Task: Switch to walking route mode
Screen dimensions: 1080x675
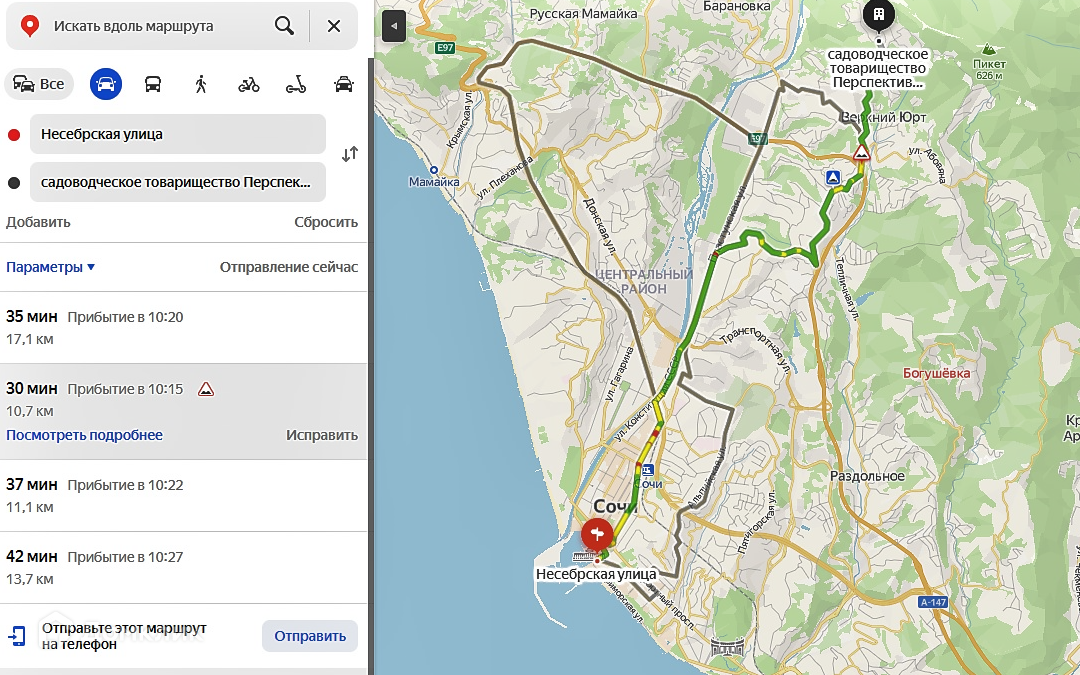Action: pos(200,84)
